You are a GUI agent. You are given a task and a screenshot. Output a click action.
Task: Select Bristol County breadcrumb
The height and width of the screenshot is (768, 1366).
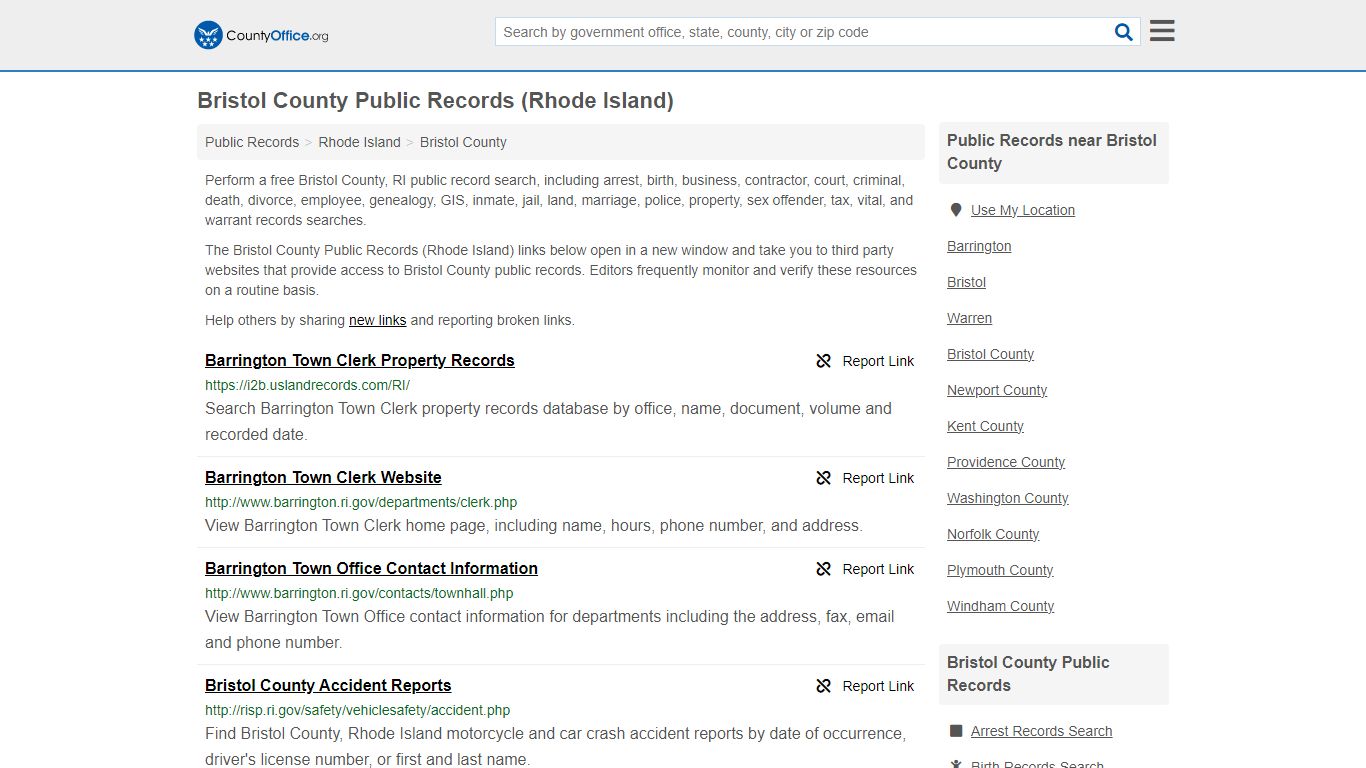(x=463, y=142)
